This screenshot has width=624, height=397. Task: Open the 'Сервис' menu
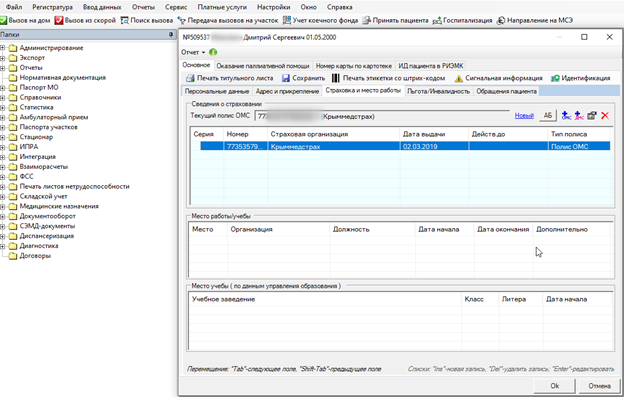click(x=176, y=7)
